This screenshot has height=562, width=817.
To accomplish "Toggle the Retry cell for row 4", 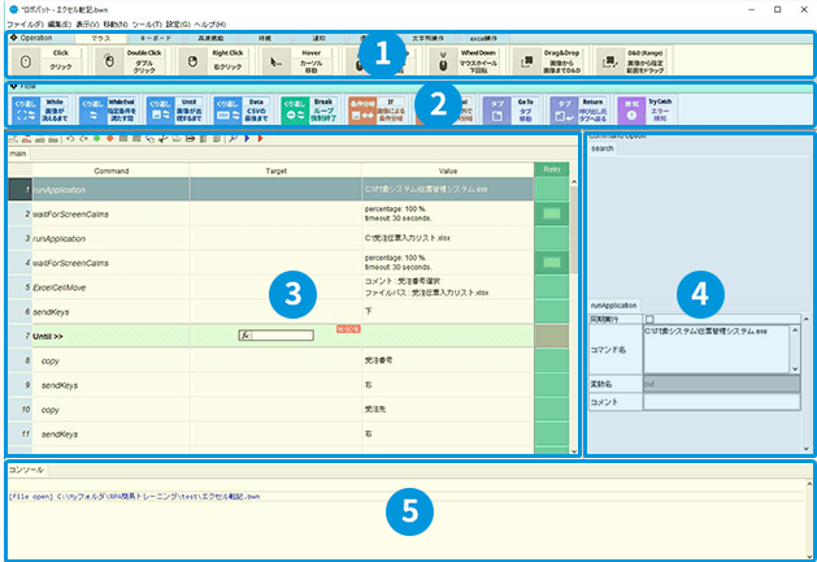I will [551, 262].
